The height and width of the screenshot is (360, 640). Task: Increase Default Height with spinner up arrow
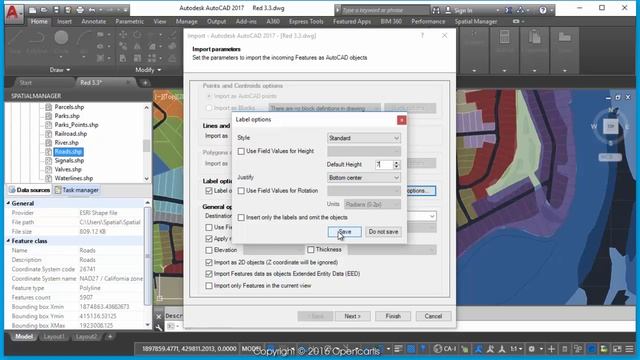click(396, 162)
